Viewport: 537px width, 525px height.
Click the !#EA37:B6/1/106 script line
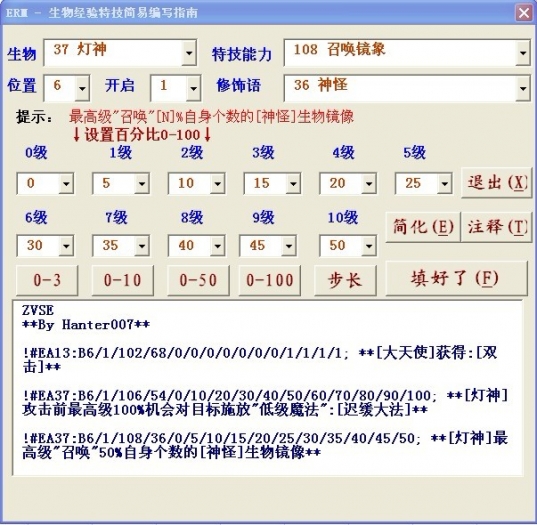(265, 402)
